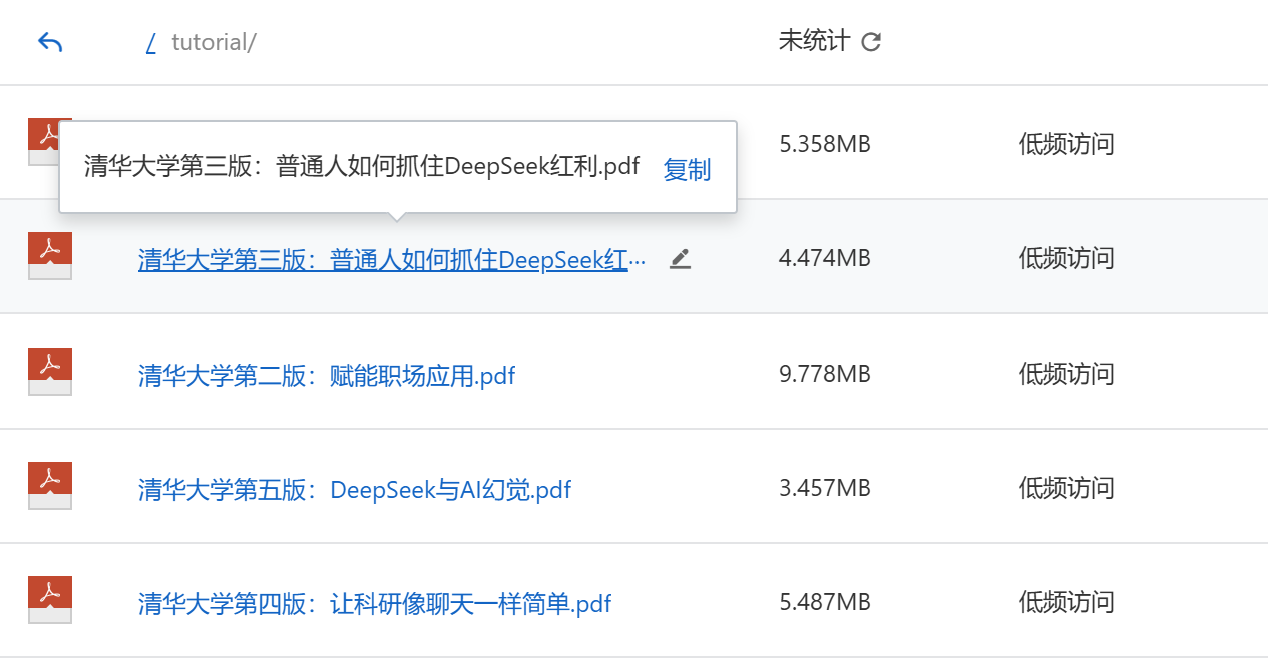Click 低频访问 in the 5.487MB row
This screenshot has height=664, width=1268.
tap(1066, 602)
